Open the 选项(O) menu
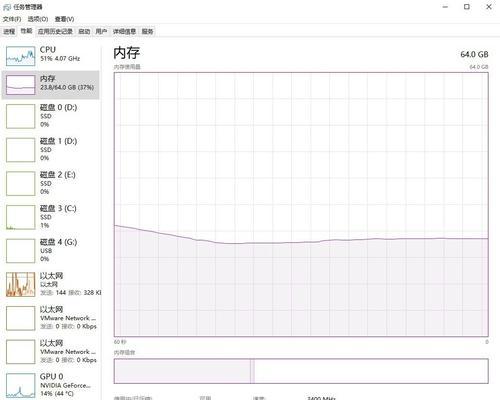The width and height of the screenshot is (500, 400). tap(38, 19)
